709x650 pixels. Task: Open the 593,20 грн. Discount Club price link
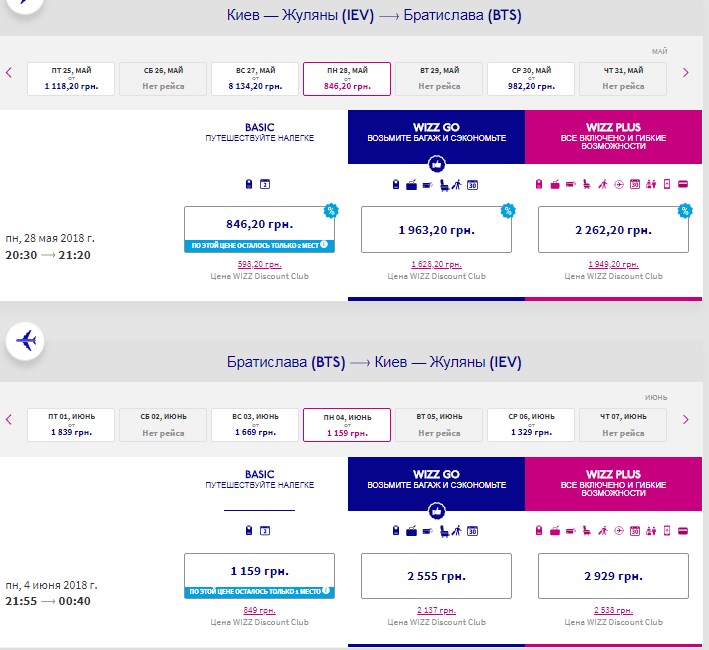tap(259, 264)
